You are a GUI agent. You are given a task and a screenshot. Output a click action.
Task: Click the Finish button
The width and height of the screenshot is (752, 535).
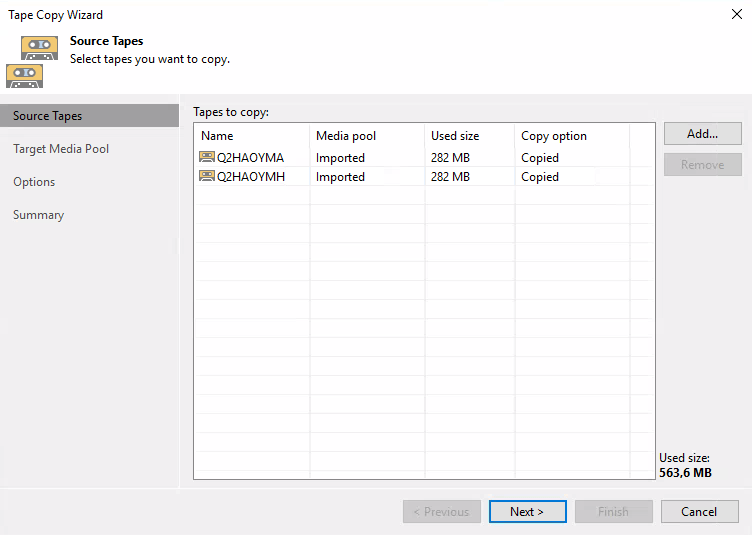pos(613,512)
